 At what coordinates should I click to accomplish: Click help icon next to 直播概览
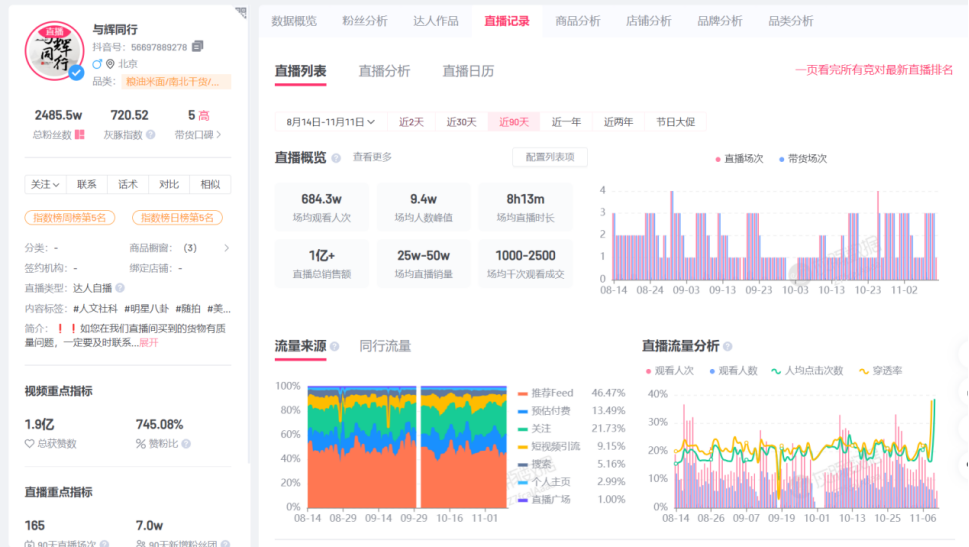[336, 158]
